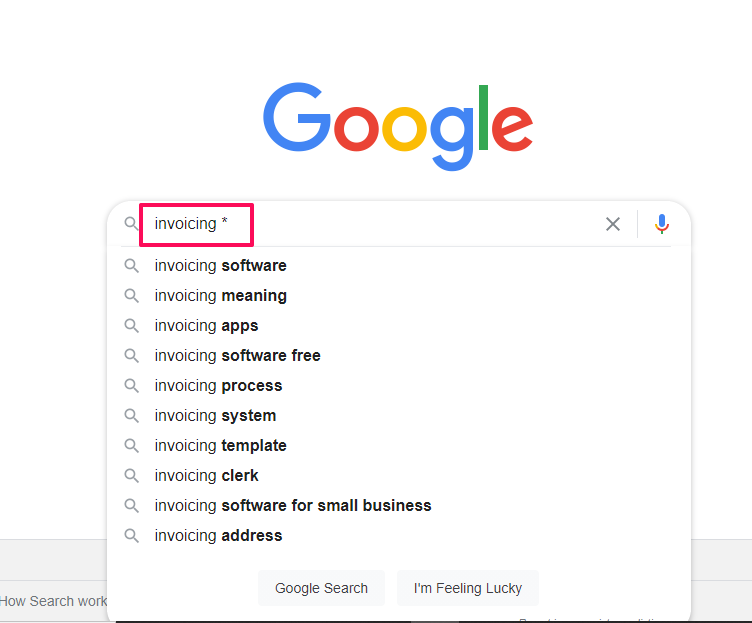Screen dimensions: 752x623
Task: Select the 'invoicing template' suggestion
Action: 220,446
